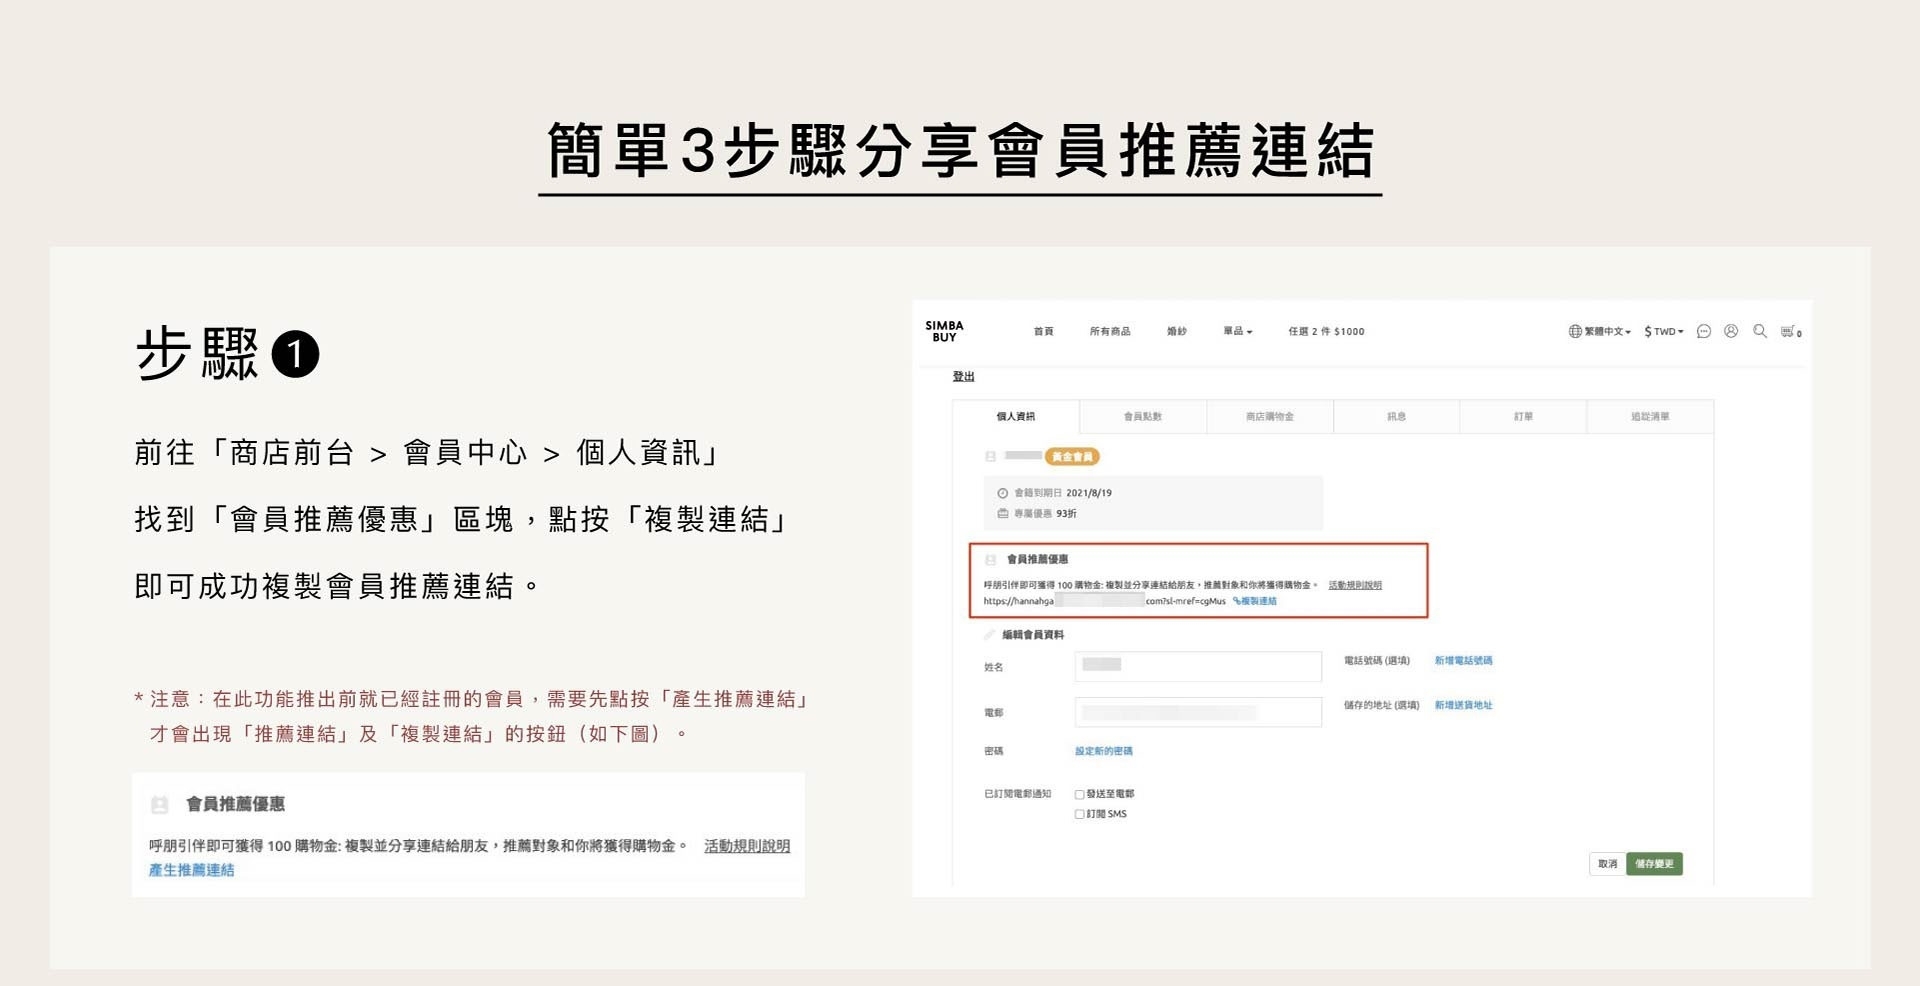Click the 複製連結 link
Viewport: 1920px width, 986px height.
(1255, 601)
